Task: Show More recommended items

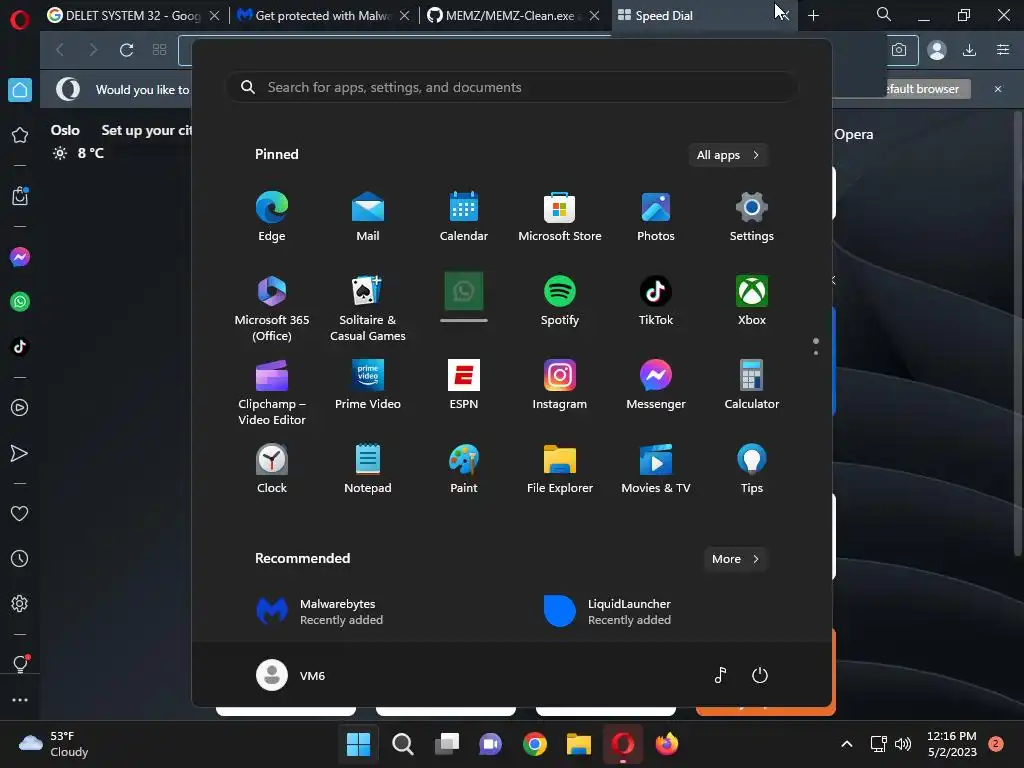Action: pos(735,559)
